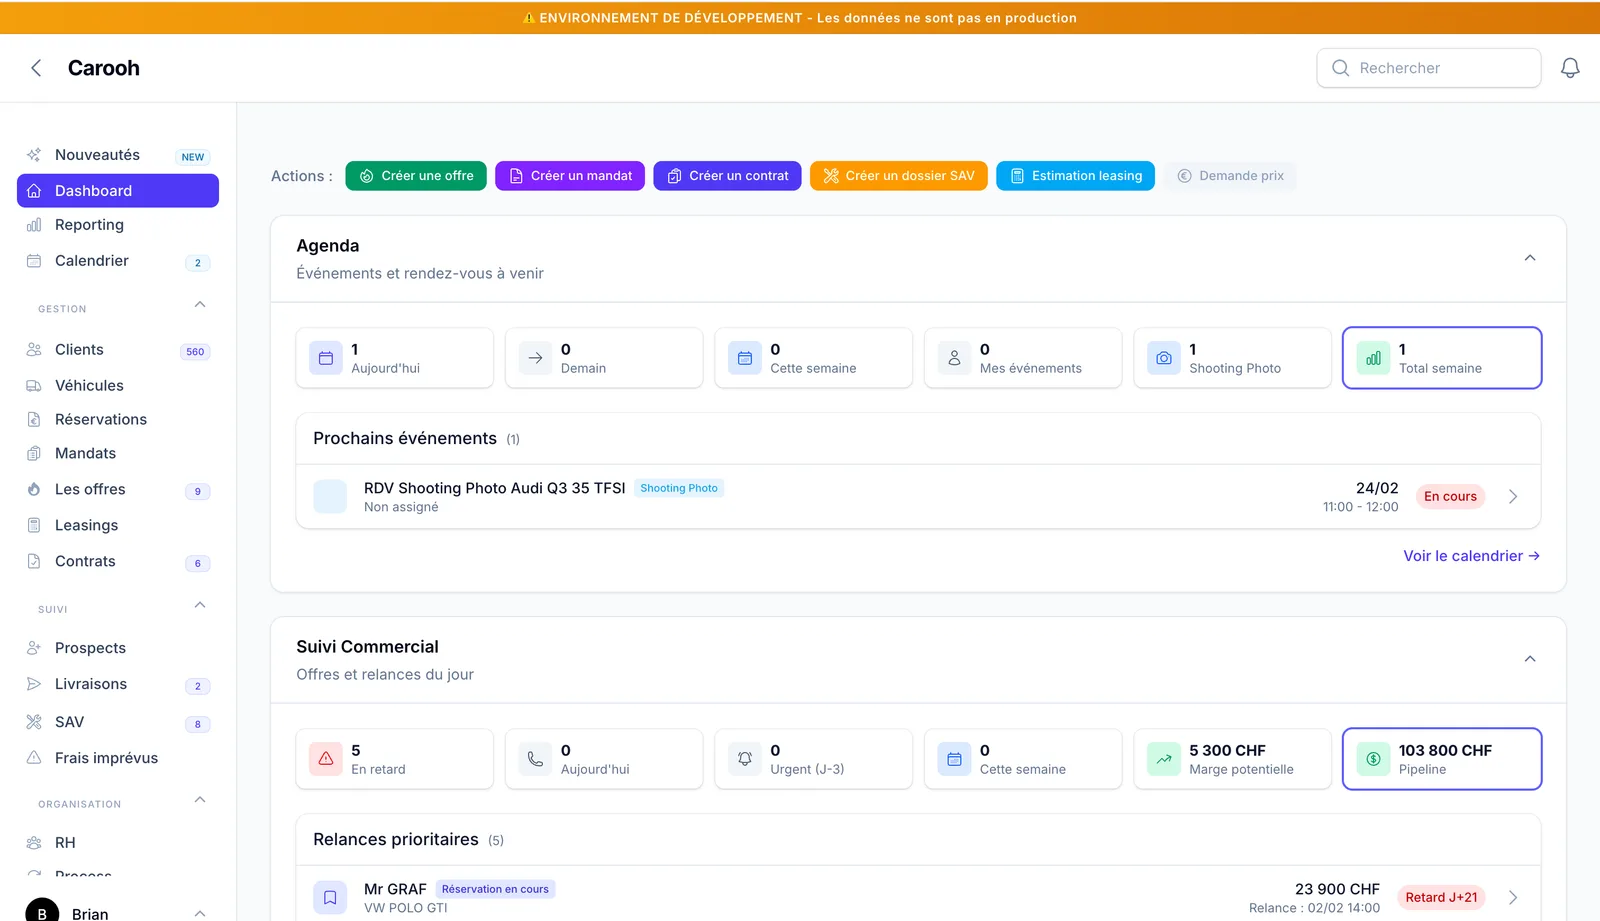The width and height of the screenshot is (1600, 921).
Task: Open Véhicules in the sidebar
Action: pos(118,386)
